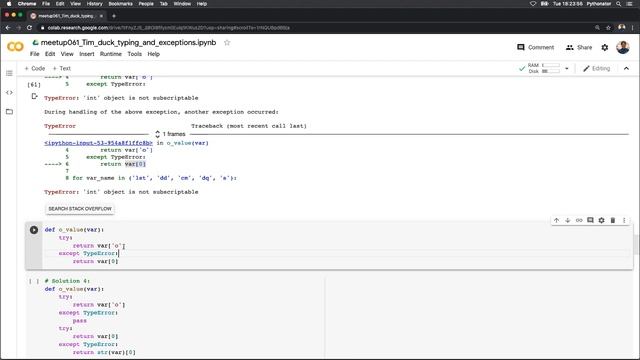This screenshot has width=640, height=360.
Task: Open the Edit menu in Colab
Action: coord(50,54)
